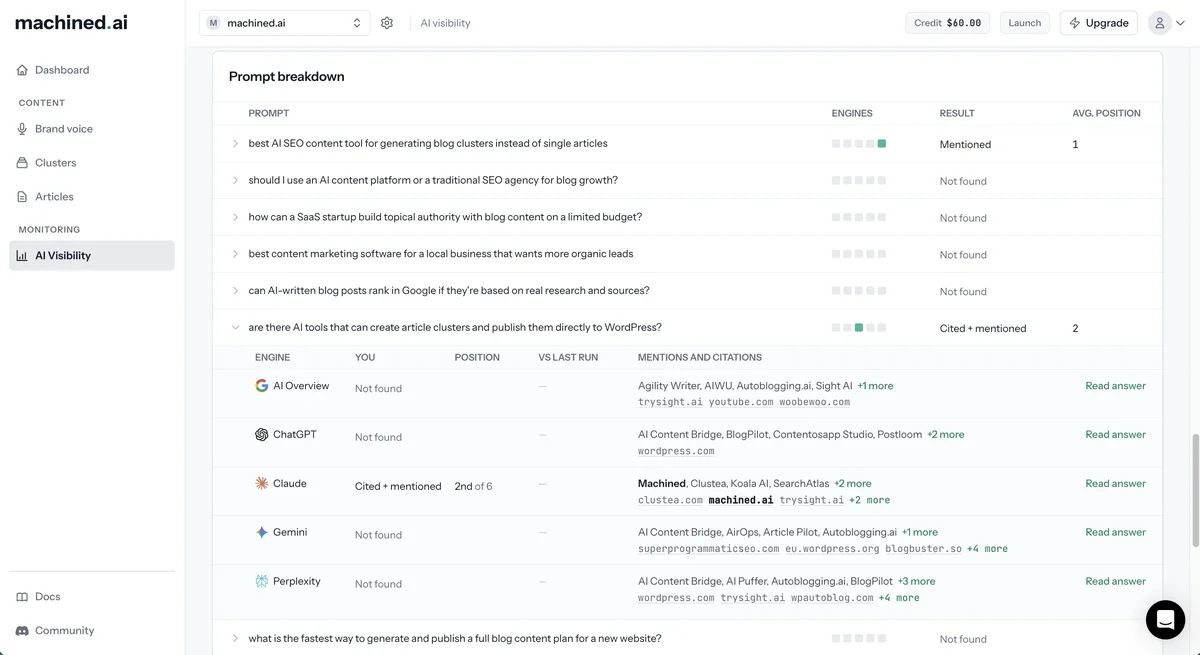Click the VS LAST RUN column header
Screen dimensions: 1200x655
point(568,357)
